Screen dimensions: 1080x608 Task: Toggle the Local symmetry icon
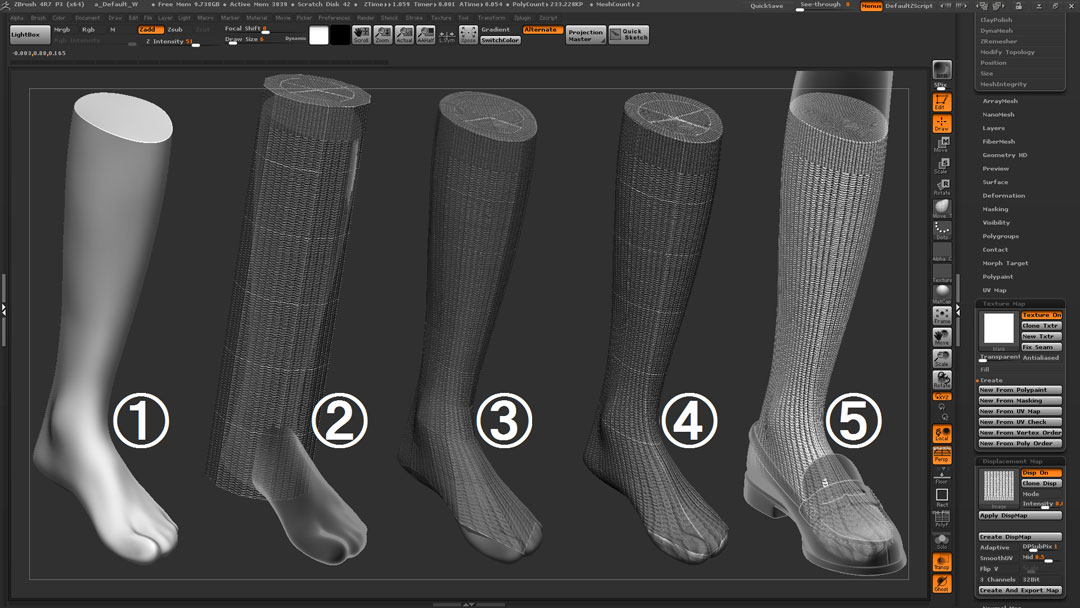[942, 433]
